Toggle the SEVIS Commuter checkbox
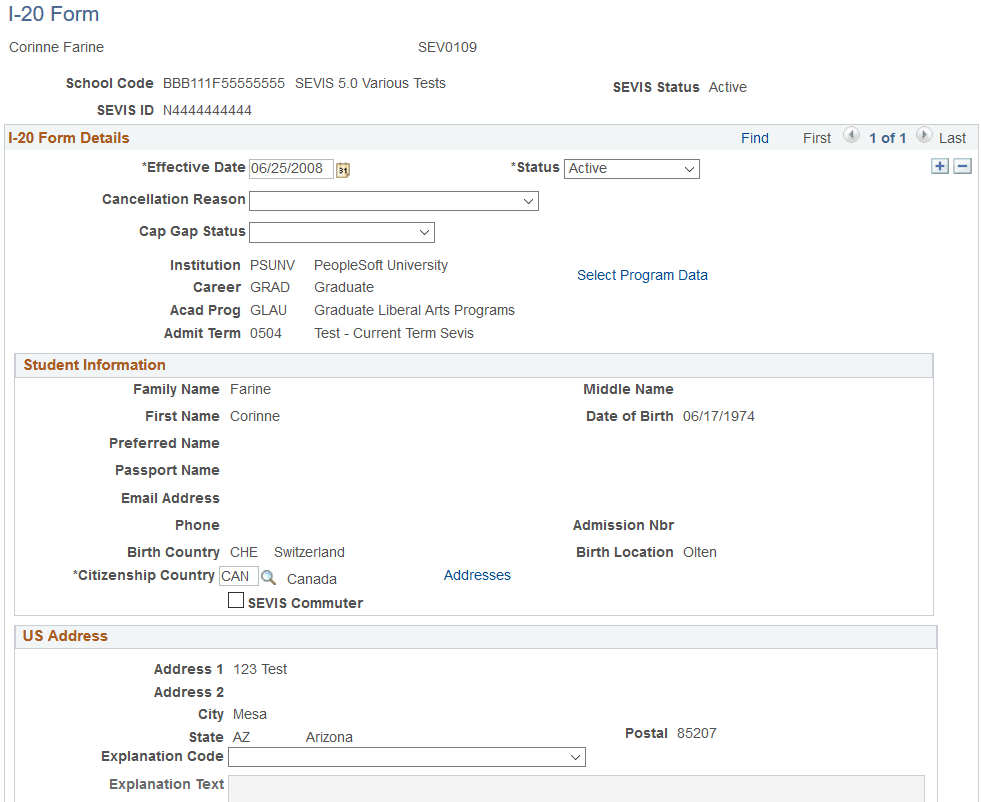The height and width of the screenshot is (802, 981). [236, 601]
